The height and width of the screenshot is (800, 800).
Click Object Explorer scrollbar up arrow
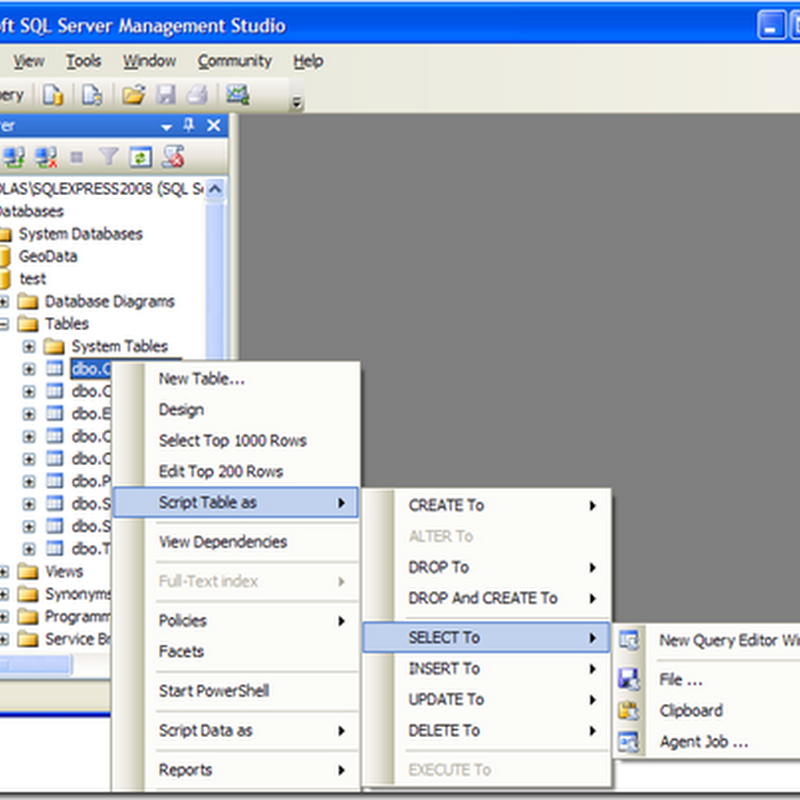pyautogui.click(x=215, y=189)
